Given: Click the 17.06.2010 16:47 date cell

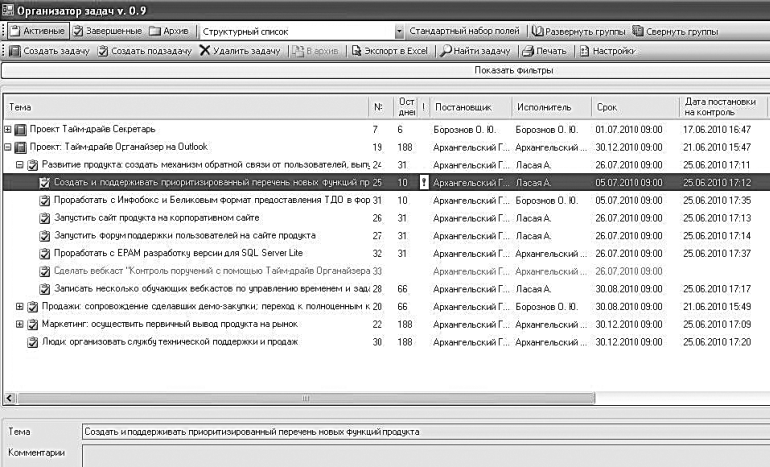Looking at the screenshot, I should tap(716, 130).
